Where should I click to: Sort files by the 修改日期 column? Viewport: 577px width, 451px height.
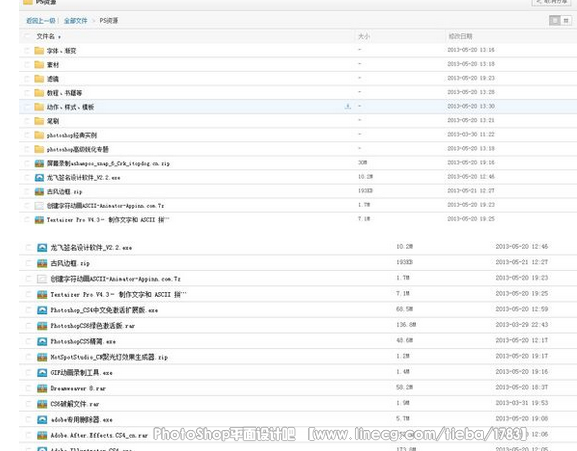pyautogui.click(x=460, y=36)
